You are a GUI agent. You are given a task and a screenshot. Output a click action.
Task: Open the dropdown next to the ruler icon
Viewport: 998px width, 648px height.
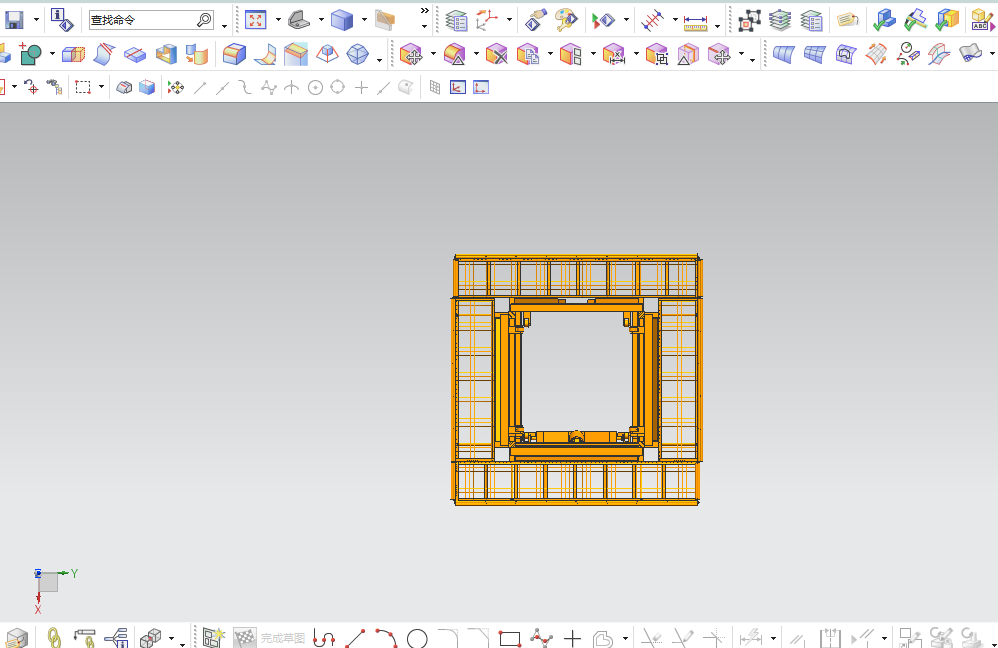[x=717, y=25]
